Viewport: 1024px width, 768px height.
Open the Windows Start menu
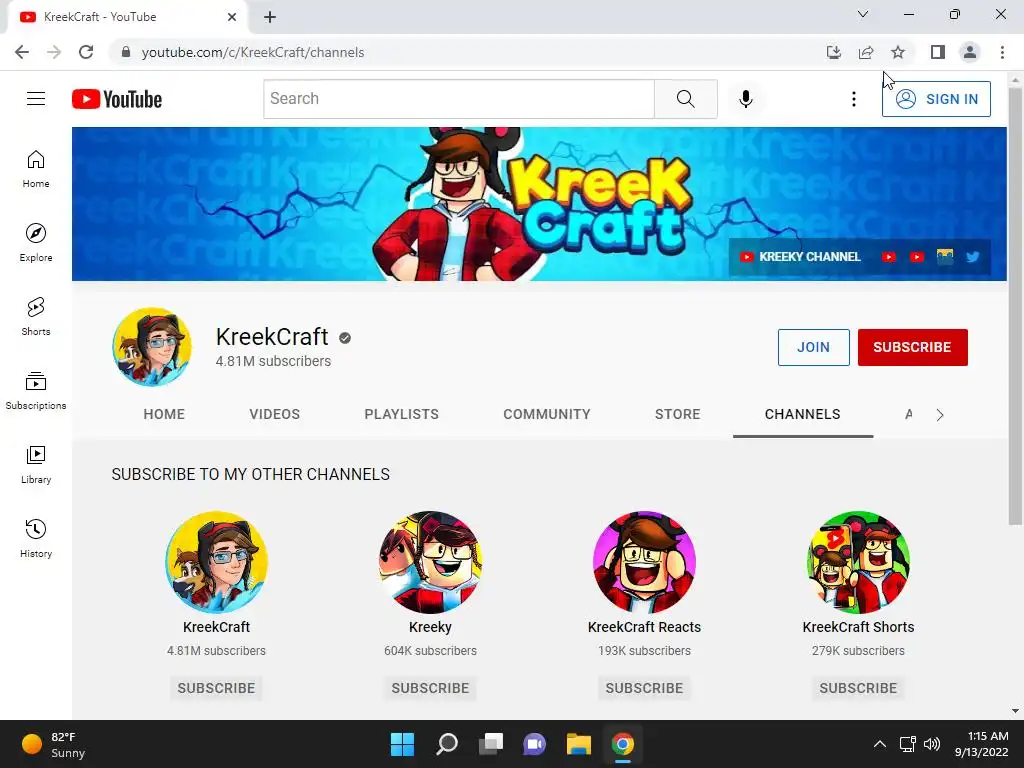click(402, 744)
